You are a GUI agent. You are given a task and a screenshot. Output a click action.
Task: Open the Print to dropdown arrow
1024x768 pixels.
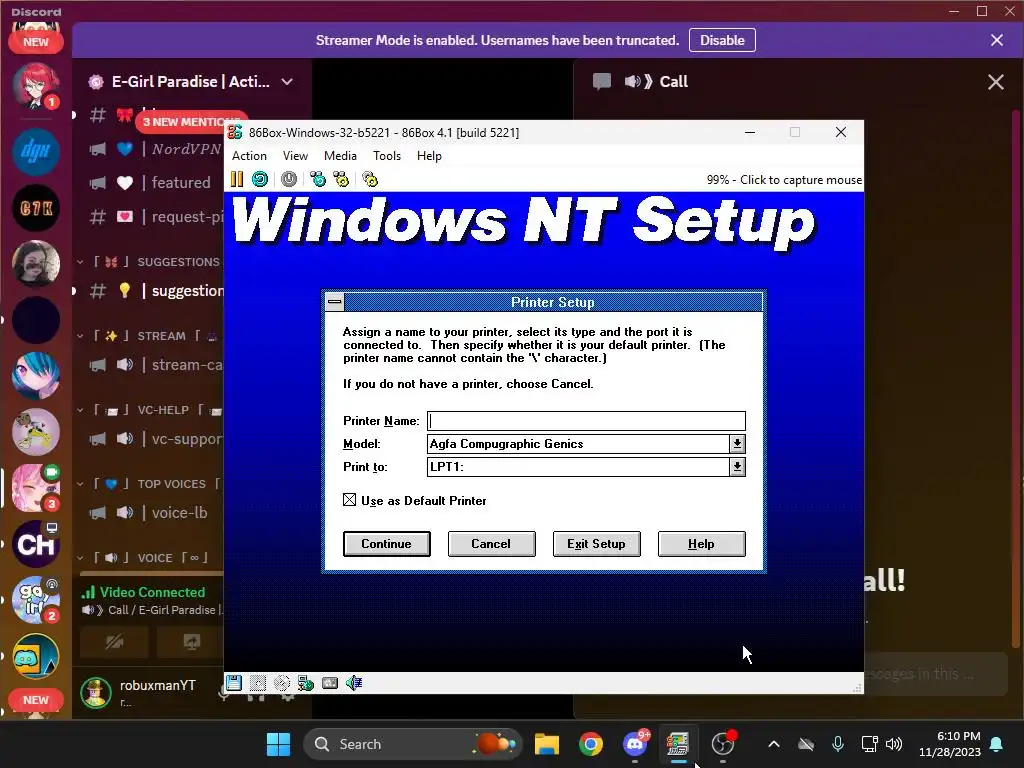(737, 467)
